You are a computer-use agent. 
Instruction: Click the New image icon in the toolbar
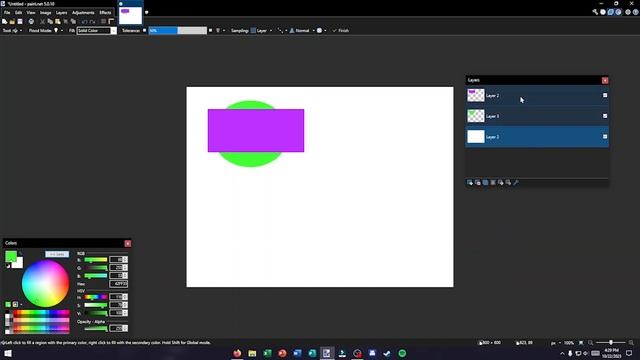(4, 21)
